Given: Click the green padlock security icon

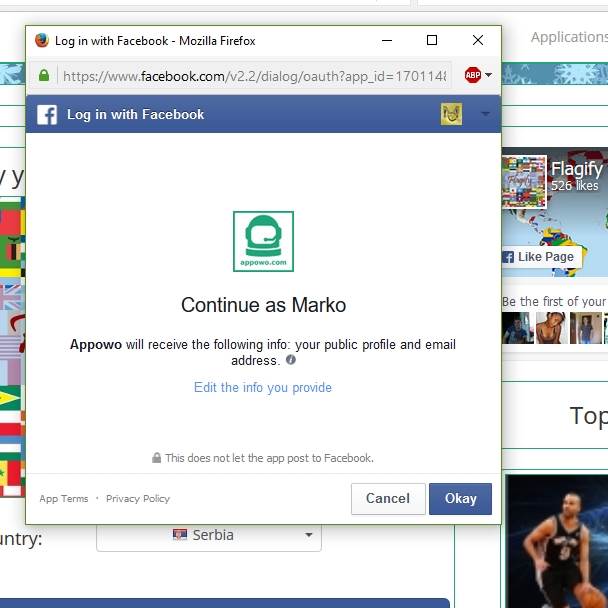Looking at the screenshot, I should (x=44, y=76).
